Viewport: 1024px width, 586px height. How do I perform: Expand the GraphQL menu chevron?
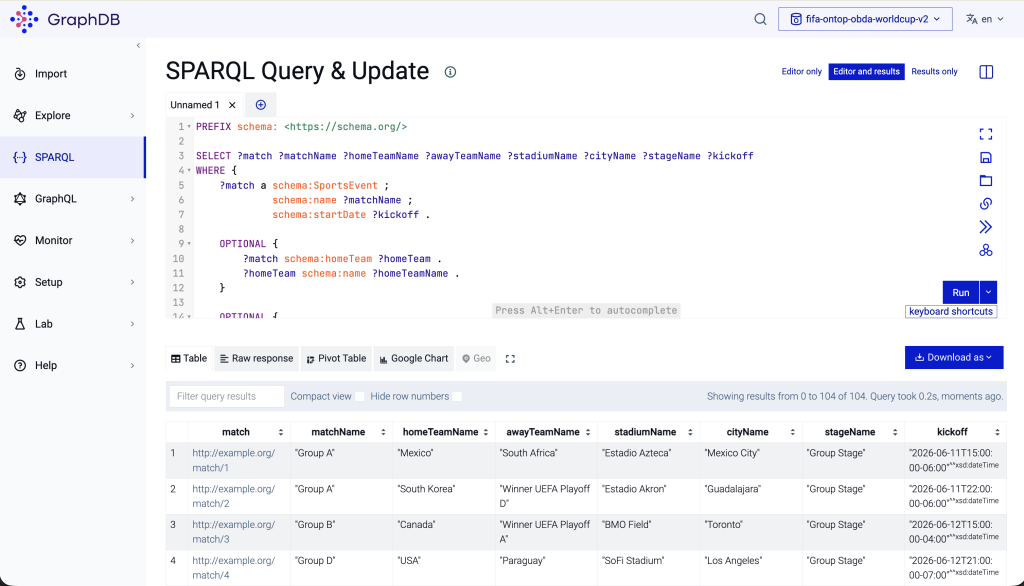(133, 199)
